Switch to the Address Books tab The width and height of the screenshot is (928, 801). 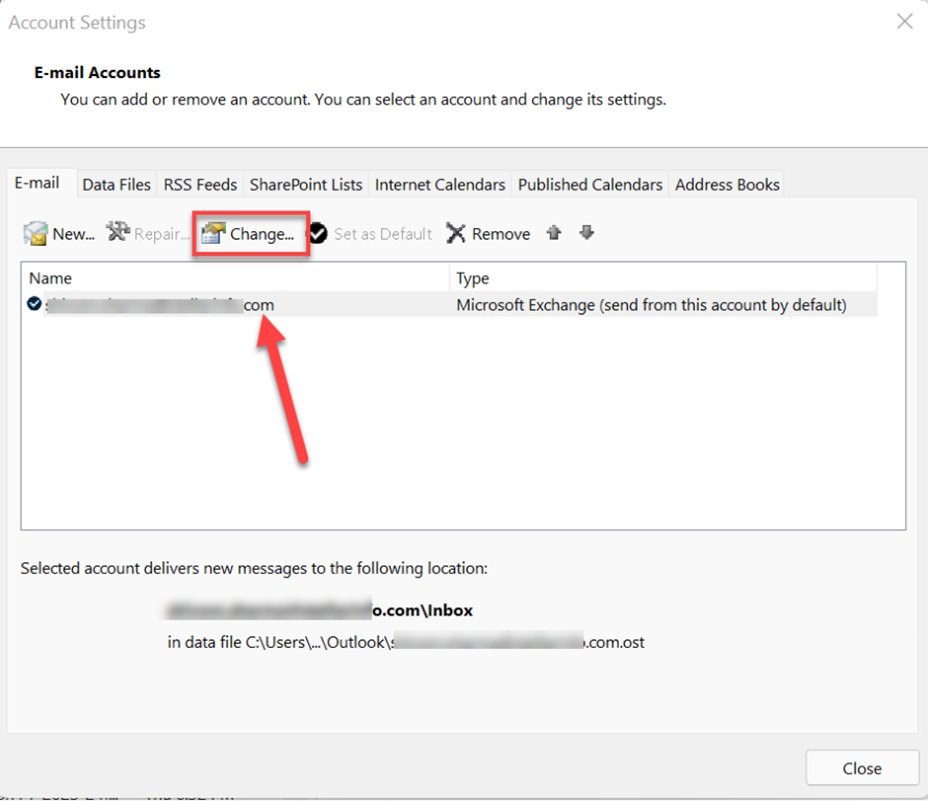point(727,185)
